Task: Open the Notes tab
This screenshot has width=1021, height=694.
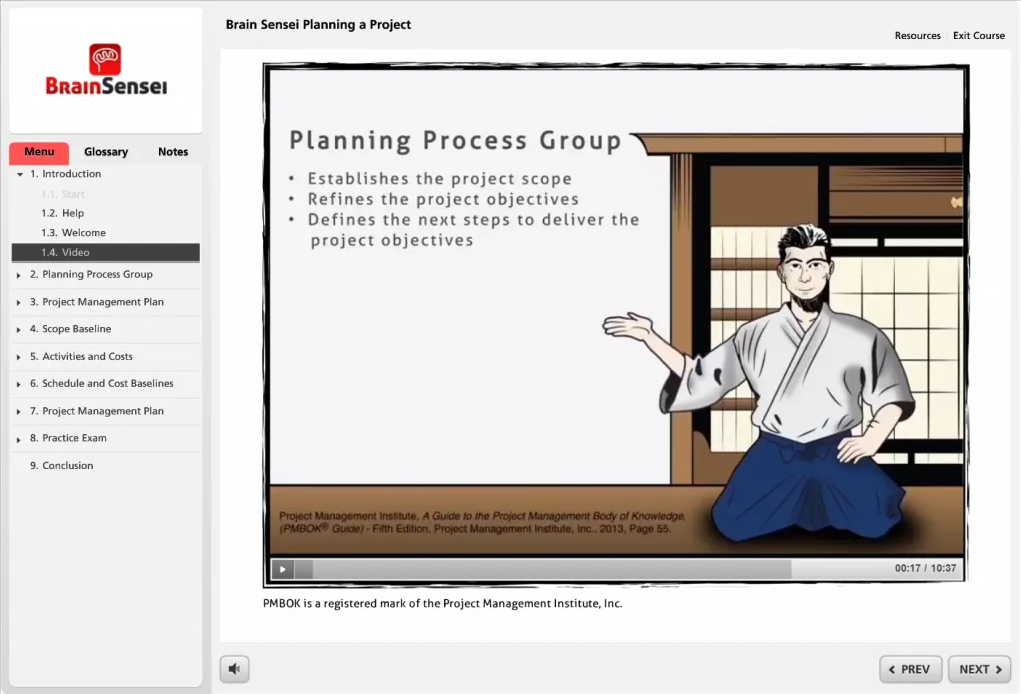Action: [173, 152]
